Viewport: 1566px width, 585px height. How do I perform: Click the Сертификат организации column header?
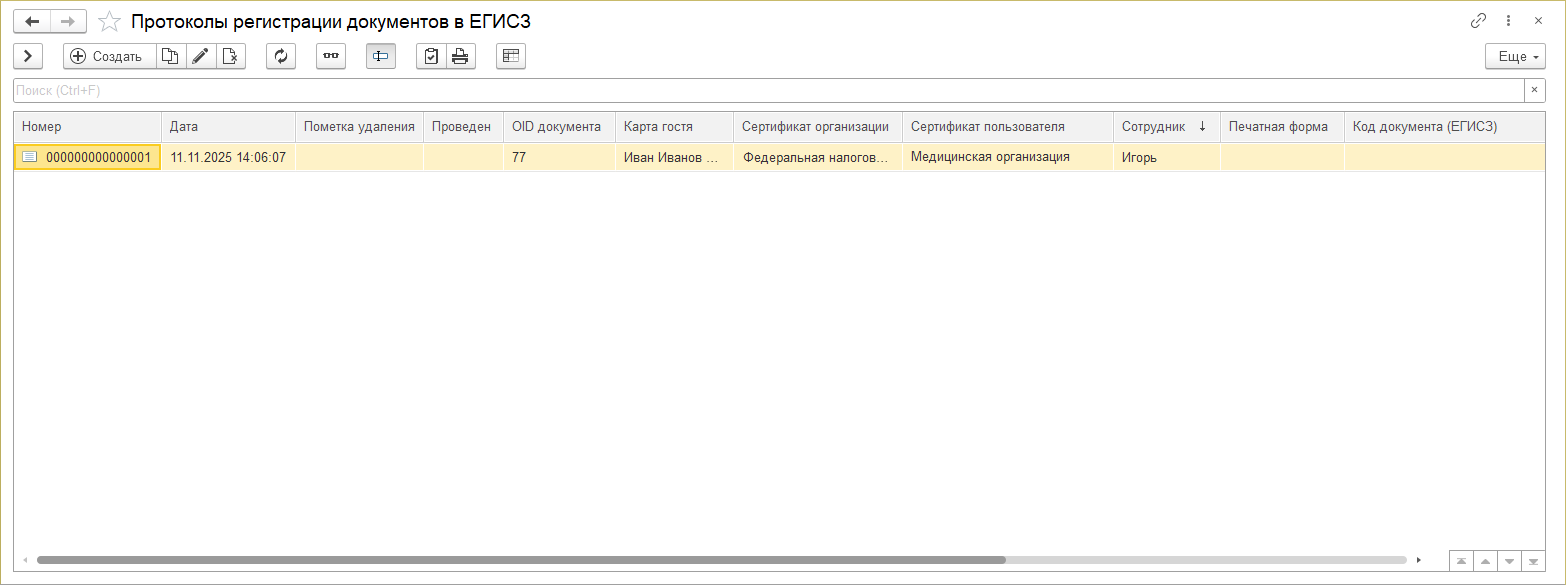point(817,127)
